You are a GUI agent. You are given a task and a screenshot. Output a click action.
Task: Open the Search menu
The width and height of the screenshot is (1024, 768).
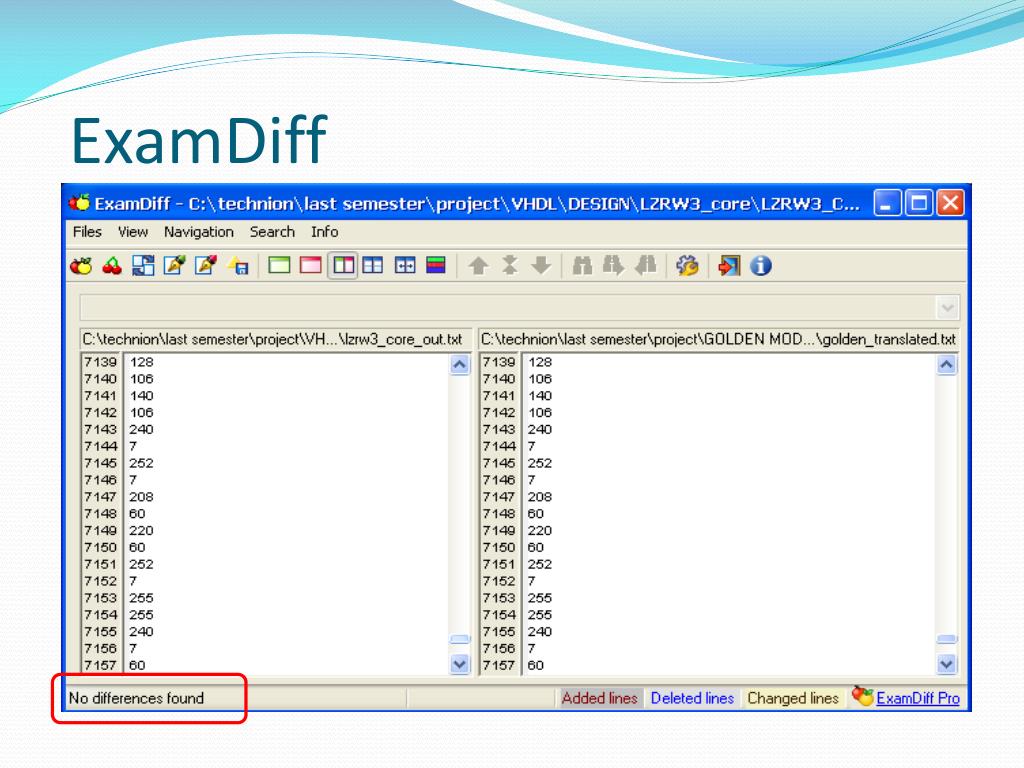272,232
